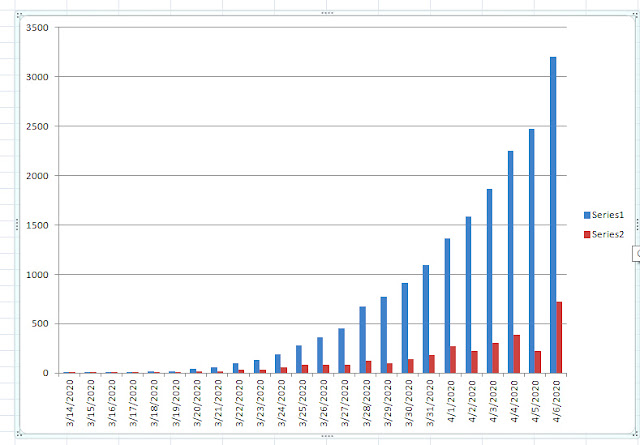Click the dotted sizing handle on the chart's top edge

click(327, 13)
